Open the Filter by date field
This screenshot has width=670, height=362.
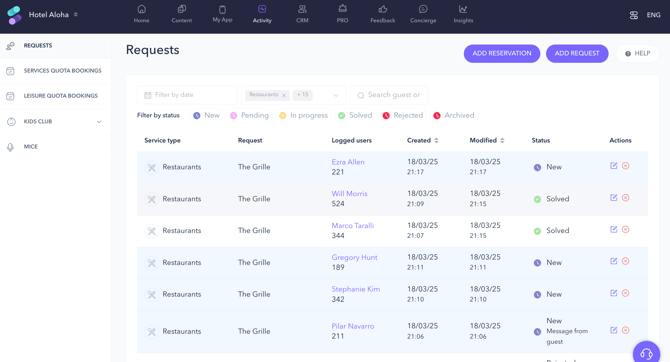point(187,95)
